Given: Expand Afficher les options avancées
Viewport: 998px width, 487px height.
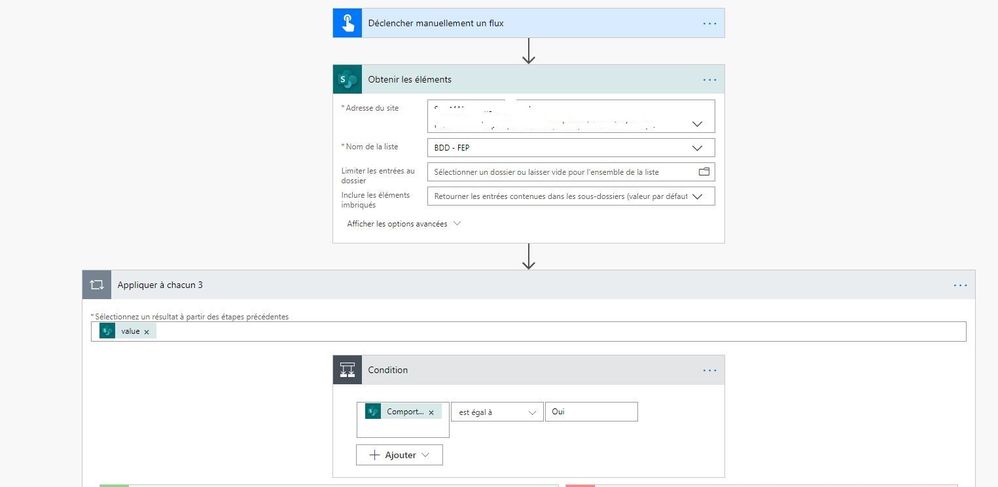Looking at the screenshot, I should point(403,224).
